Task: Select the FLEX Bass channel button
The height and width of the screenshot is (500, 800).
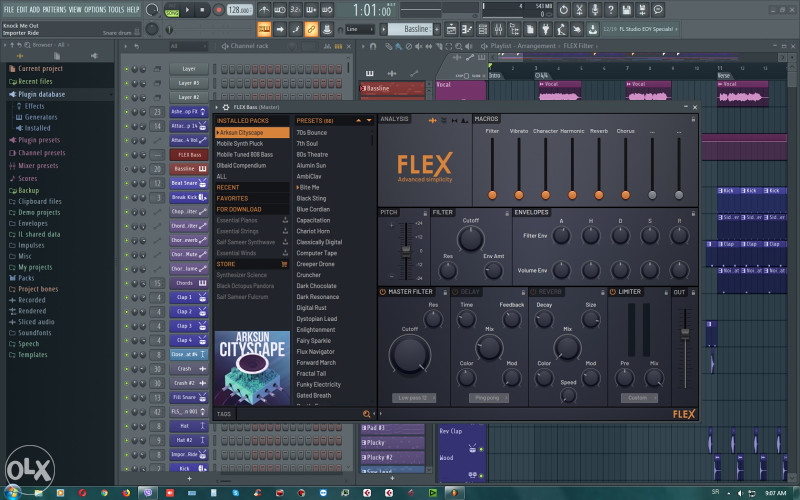Action: click(189, 155)
